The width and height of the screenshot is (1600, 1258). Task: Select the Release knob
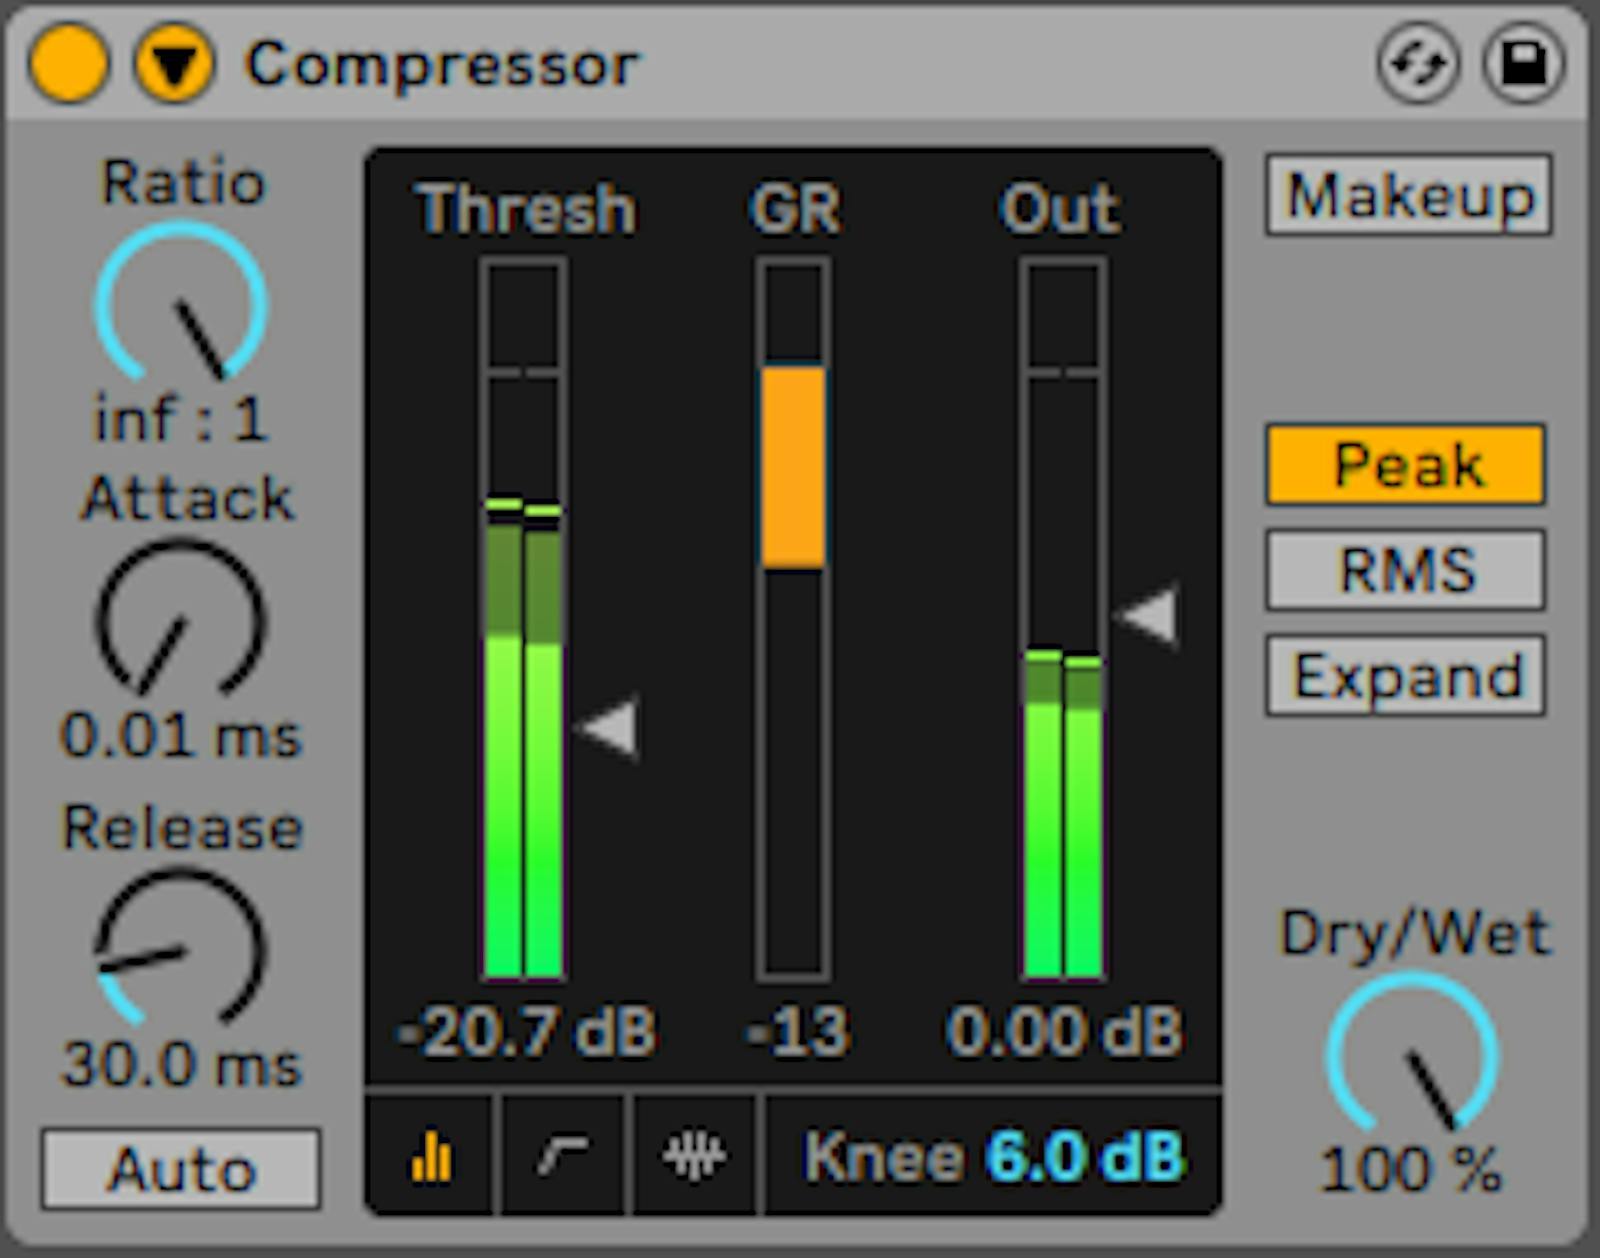182,948
